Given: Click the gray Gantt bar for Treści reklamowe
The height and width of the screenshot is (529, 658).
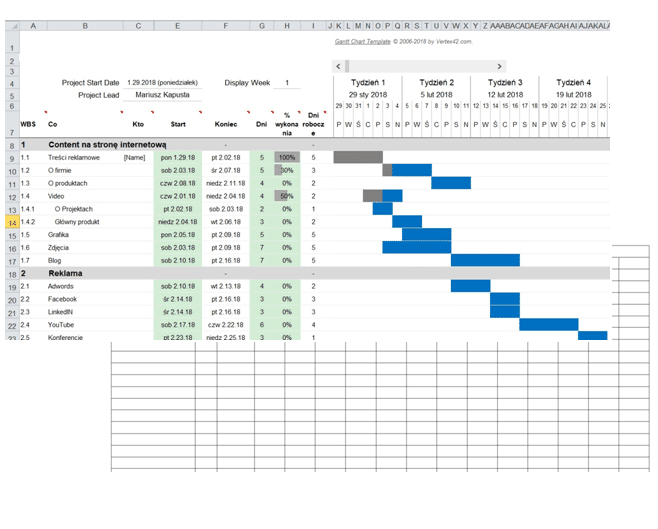Looking at the screenshot, I should pos(357,157).
